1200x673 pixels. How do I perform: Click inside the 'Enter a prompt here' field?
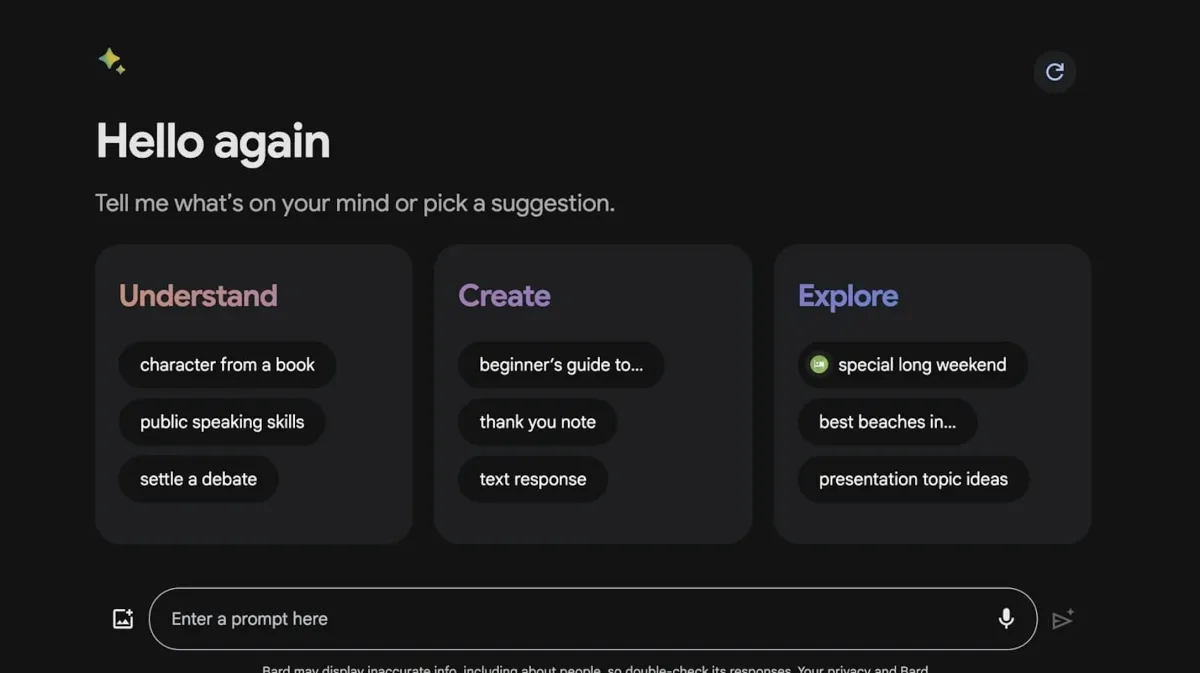point(593,619)
